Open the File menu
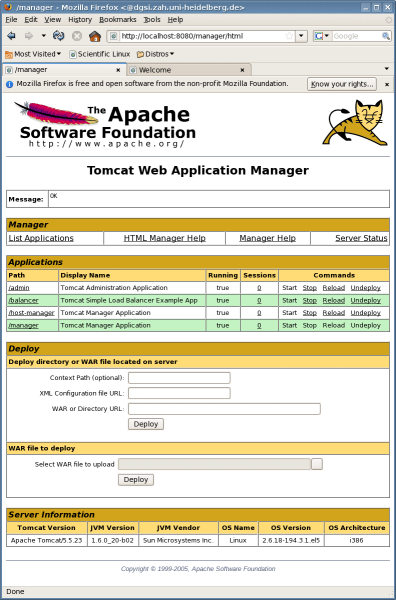 [x=11, y=20]
